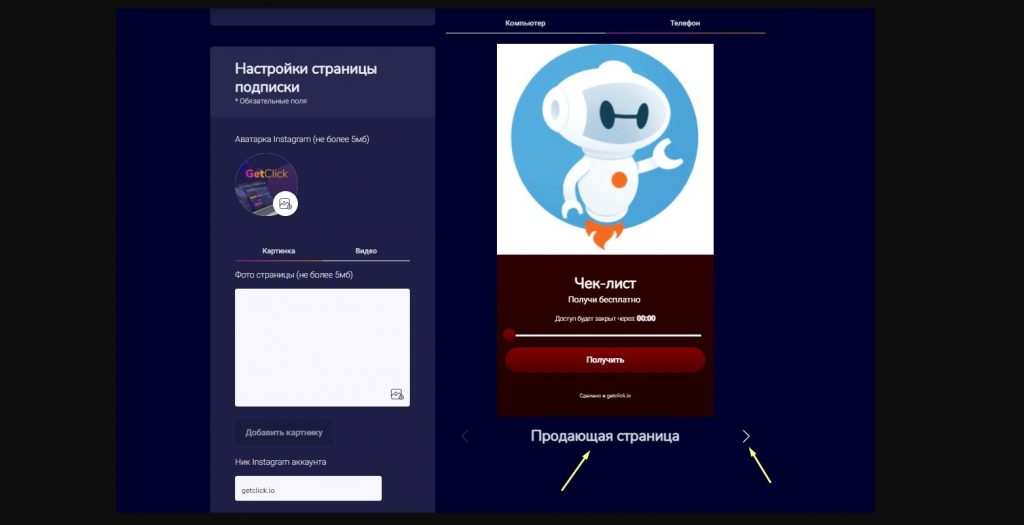Click the Получить button in preview
1024x525 pixels.
coord(605,360)
